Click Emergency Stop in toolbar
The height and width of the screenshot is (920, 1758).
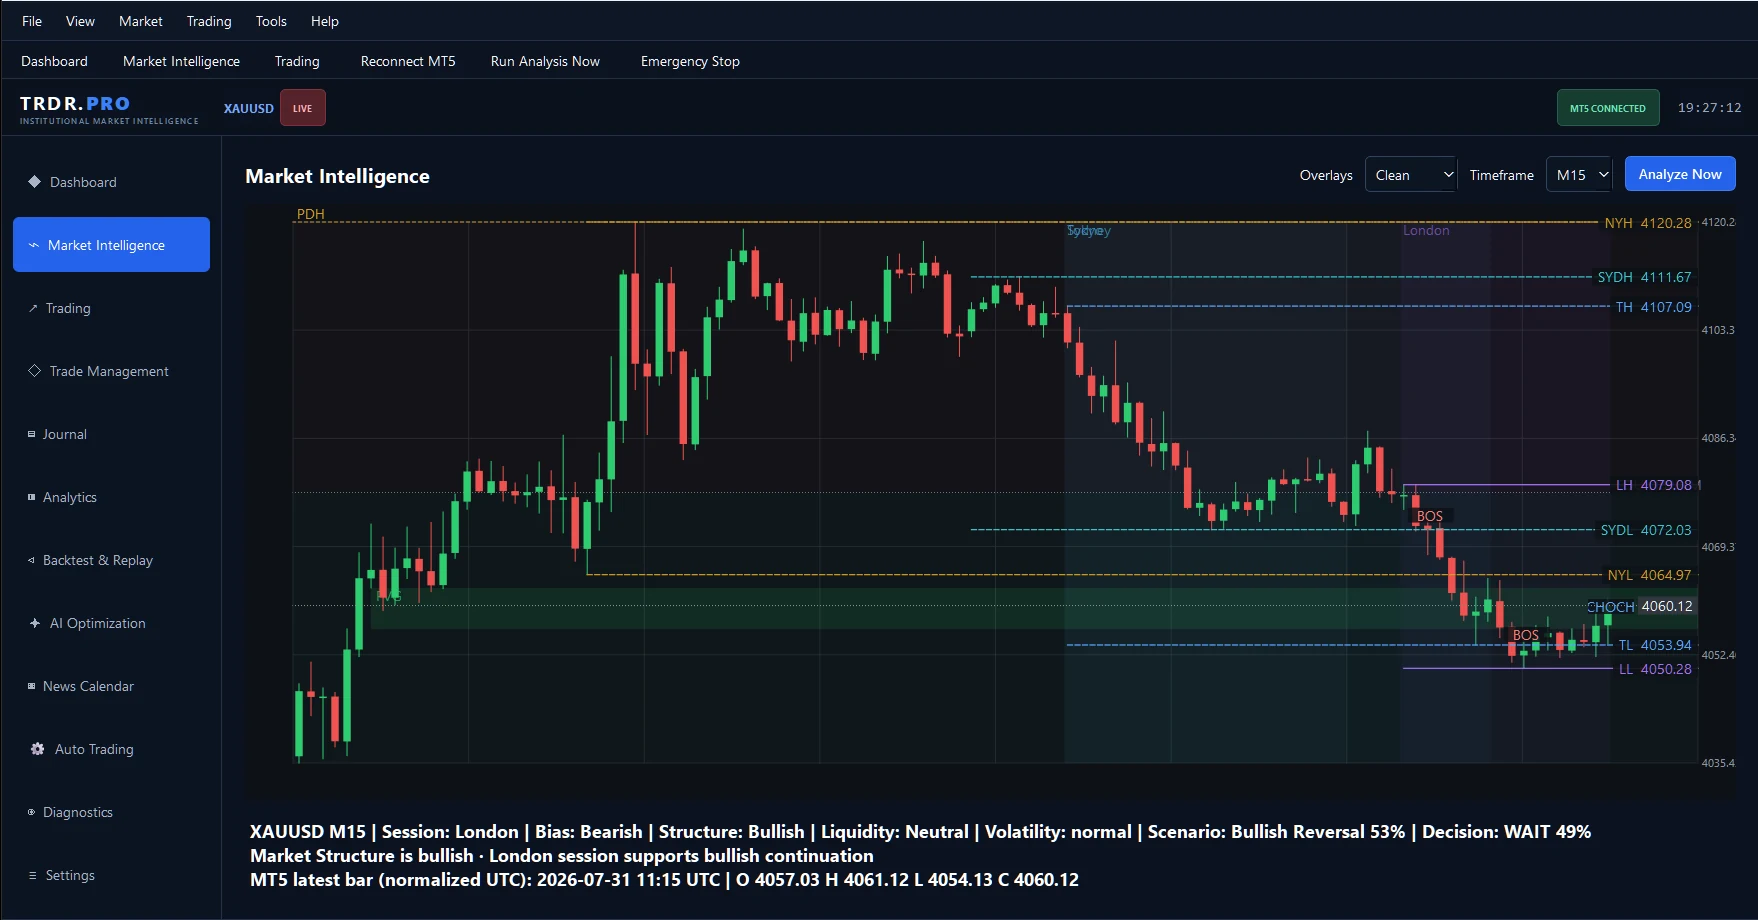pyautogui.click(x=690, y=61)
